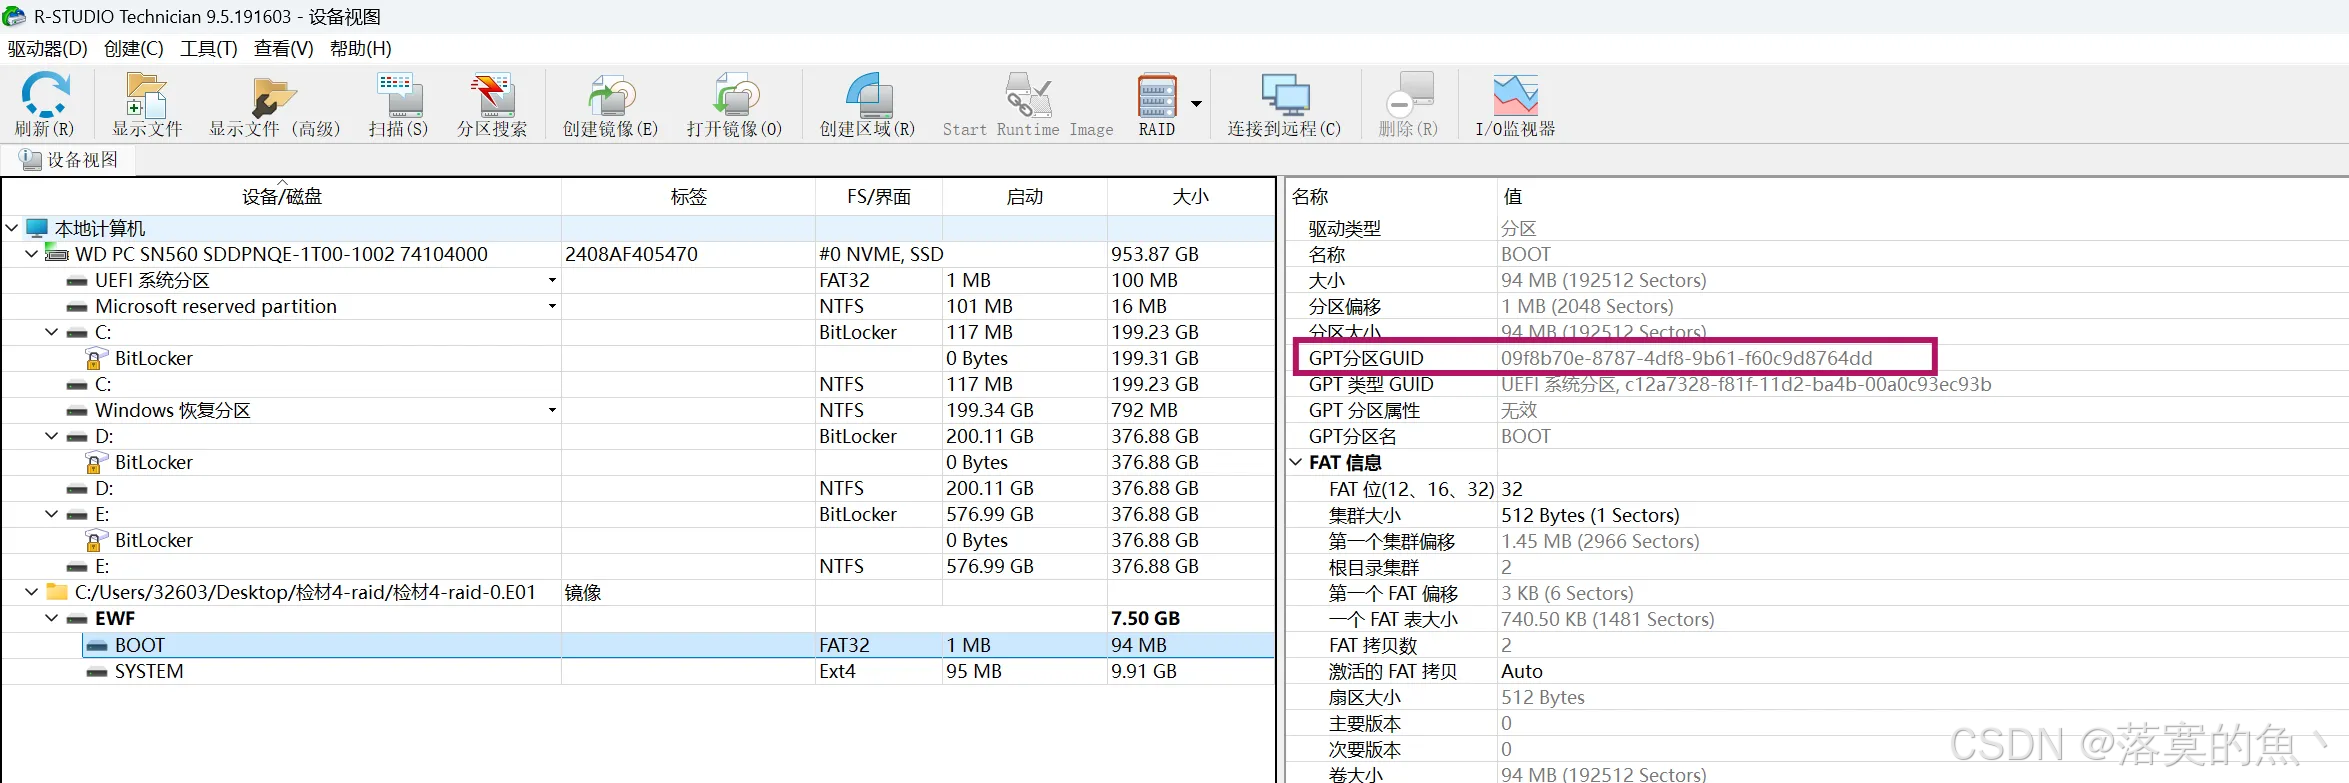Screen dimensions: 2349x783
Task: Open the I/O Monitor (I/O监视器)
Action: point(1515,104)
